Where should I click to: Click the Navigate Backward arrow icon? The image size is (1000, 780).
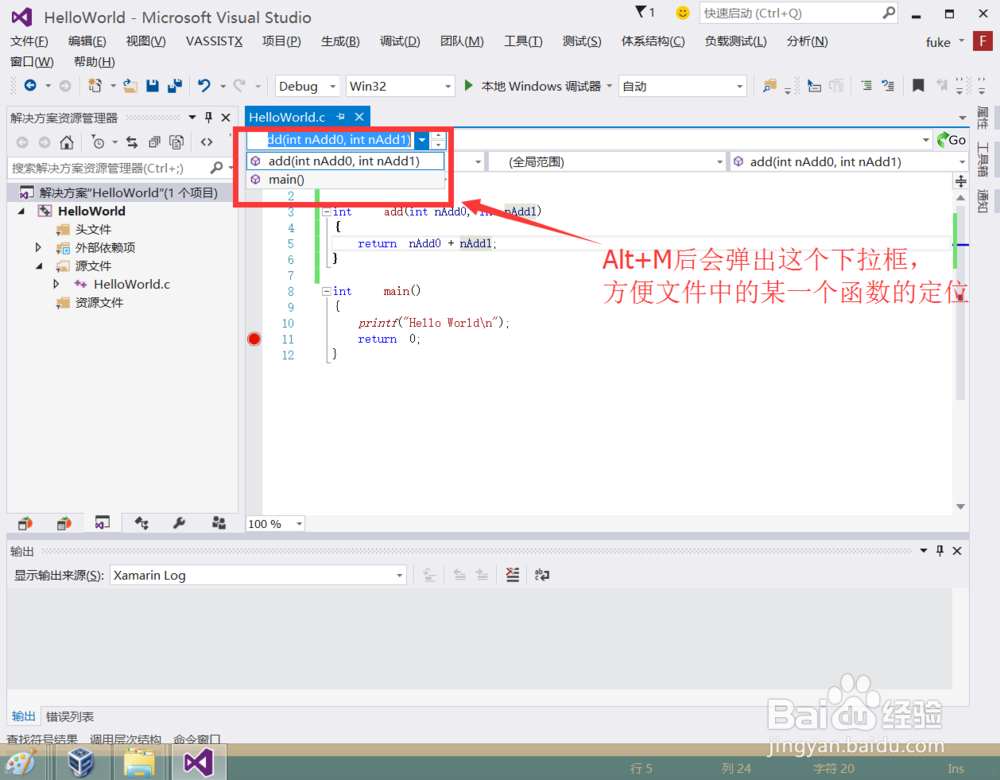31,86
